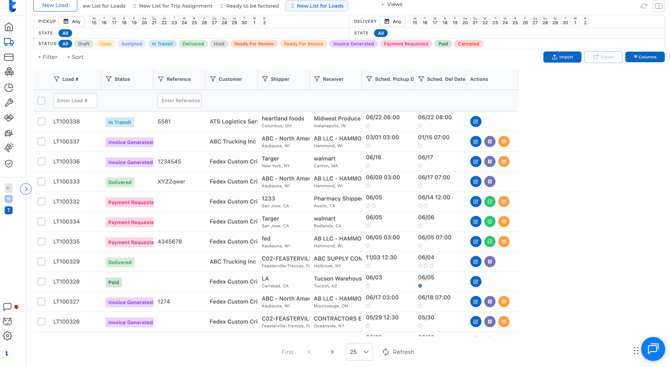Click Refresh in pagination bar

(399, 352)
